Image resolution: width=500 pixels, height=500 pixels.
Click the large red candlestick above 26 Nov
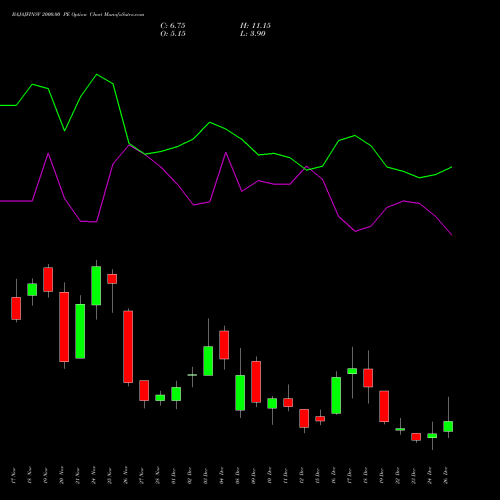128,347
